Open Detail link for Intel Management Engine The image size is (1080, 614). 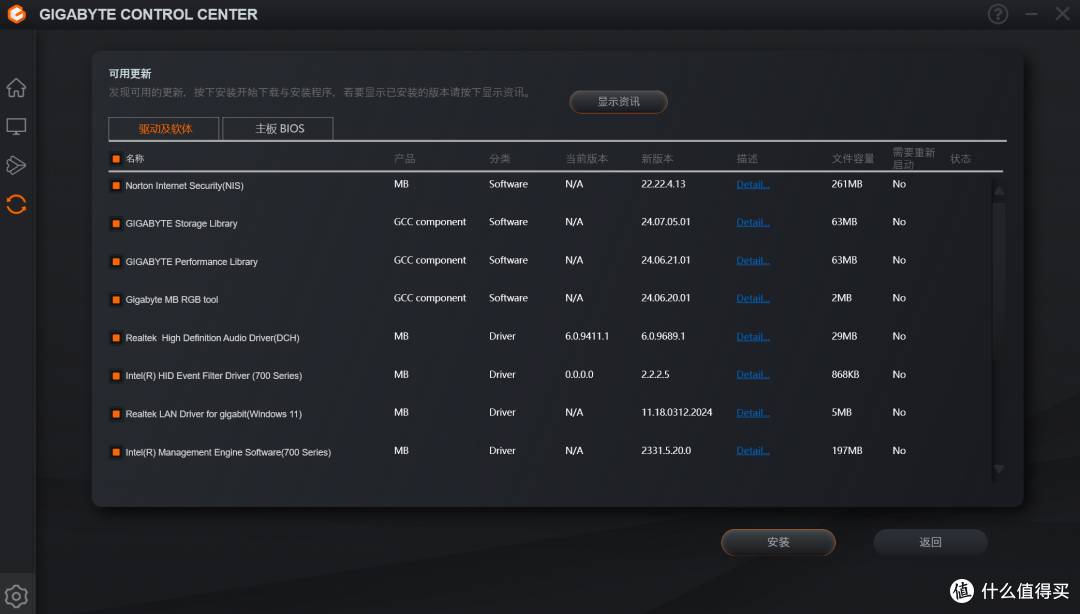click(x=753, y=451)
